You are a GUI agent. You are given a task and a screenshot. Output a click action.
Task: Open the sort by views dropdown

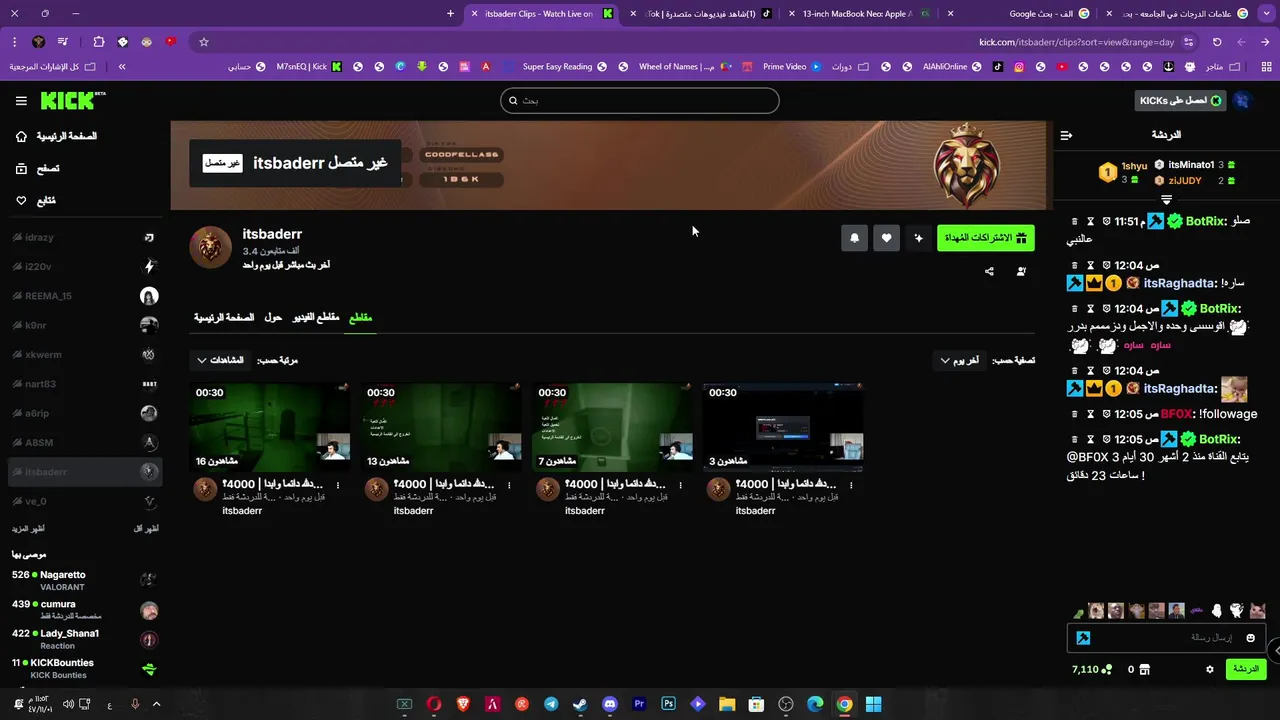pyautogui.click(x=220, y=360)
